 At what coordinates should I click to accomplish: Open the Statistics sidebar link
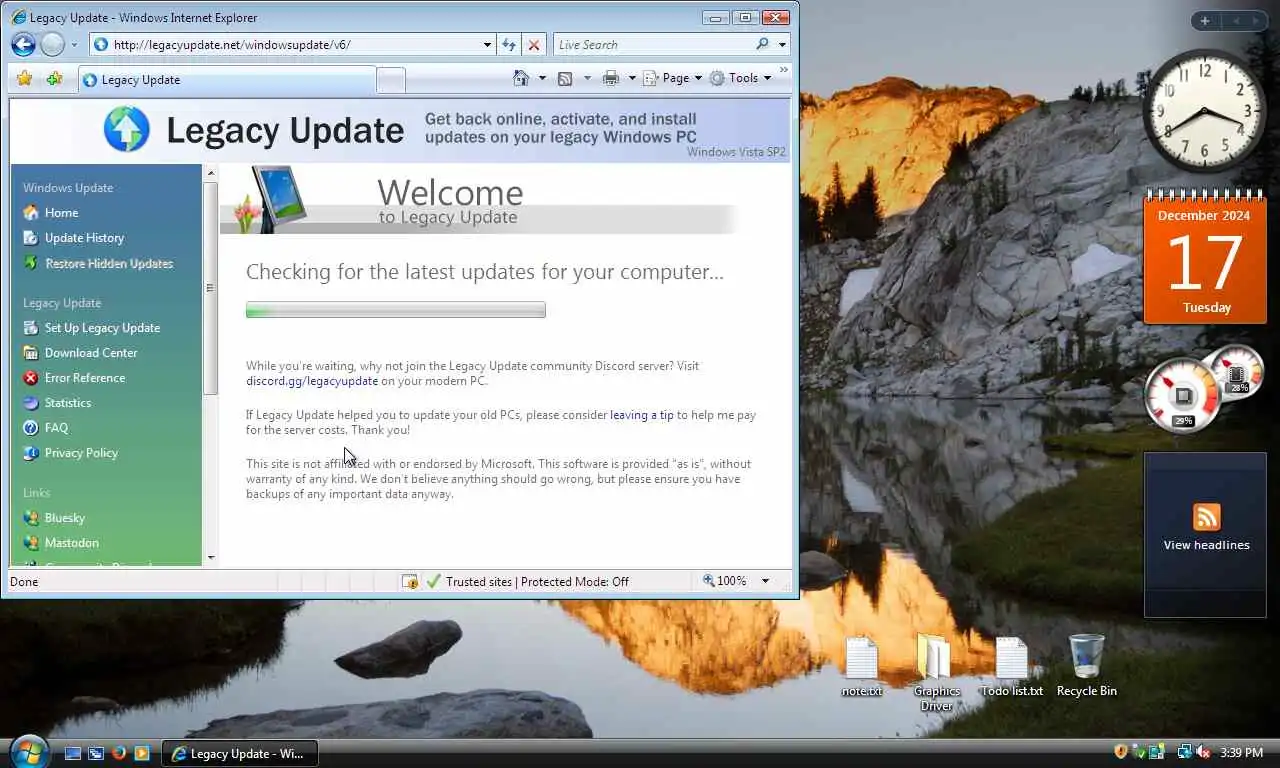(68, 403)
